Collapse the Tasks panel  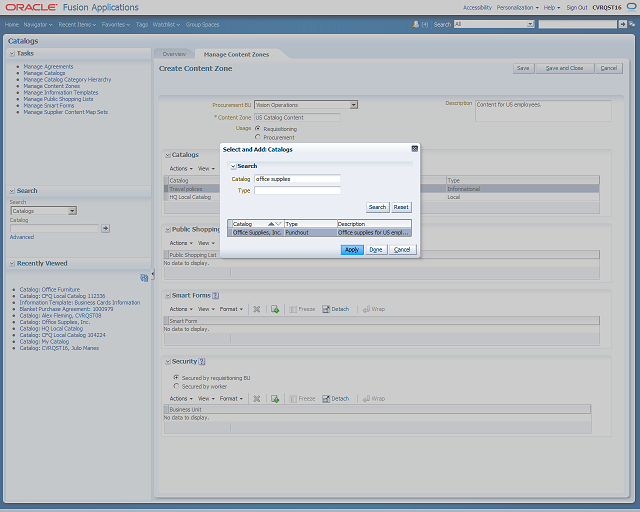click(x=12, y=53)
